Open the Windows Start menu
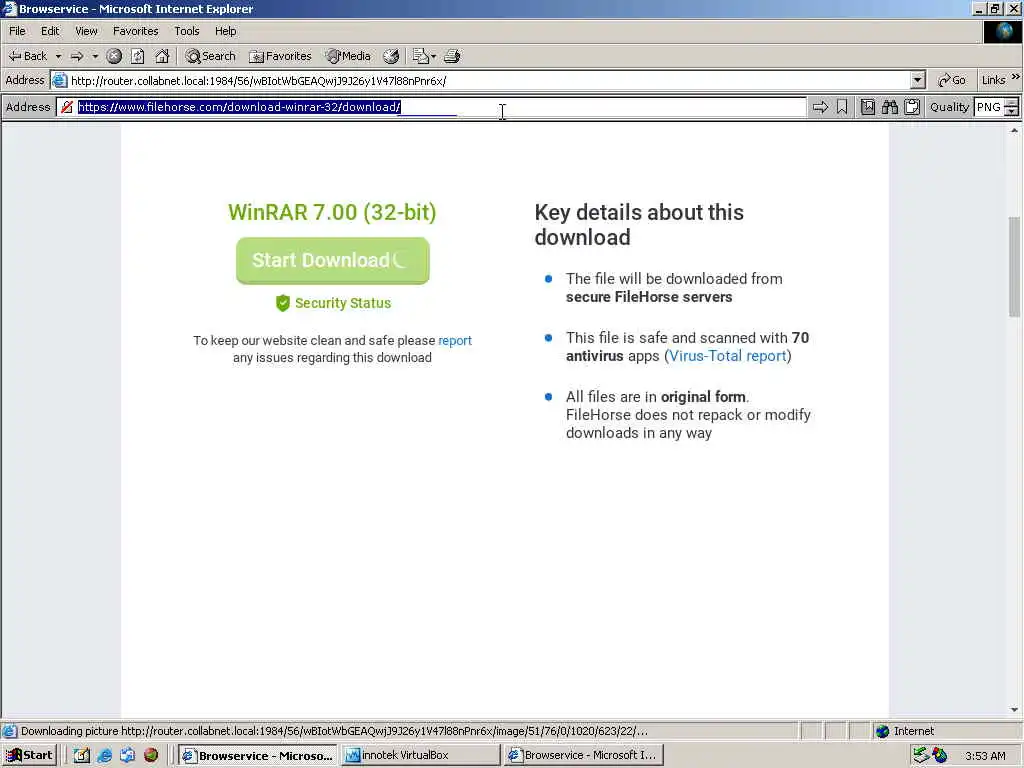 click(29, 756)
